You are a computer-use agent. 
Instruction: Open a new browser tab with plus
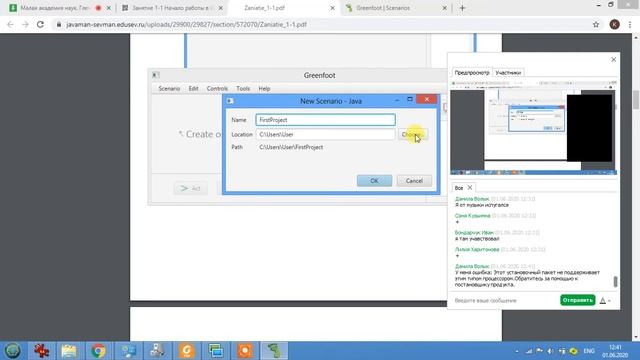coord(462,8)
